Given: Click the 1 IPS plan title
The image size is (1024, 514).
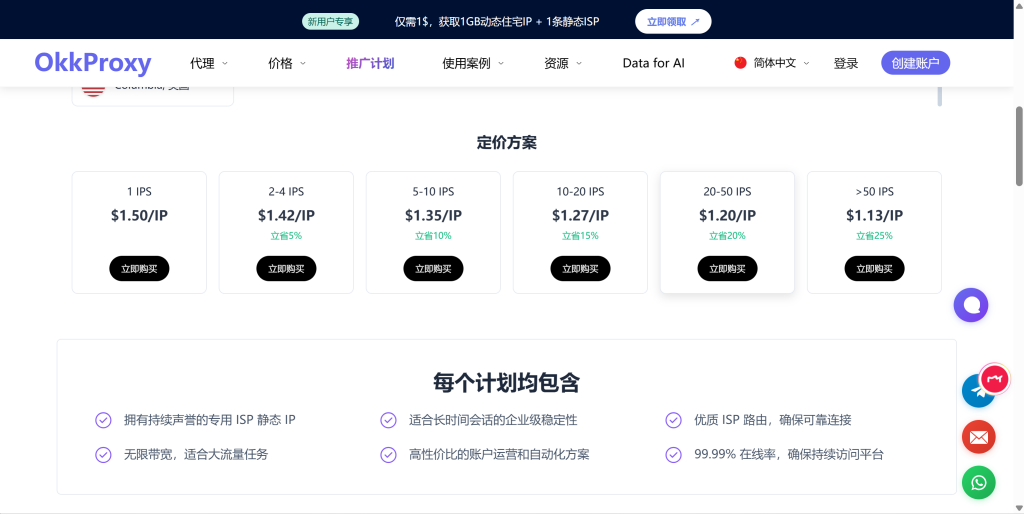Looking at the screenshot, I should (139, 191).
